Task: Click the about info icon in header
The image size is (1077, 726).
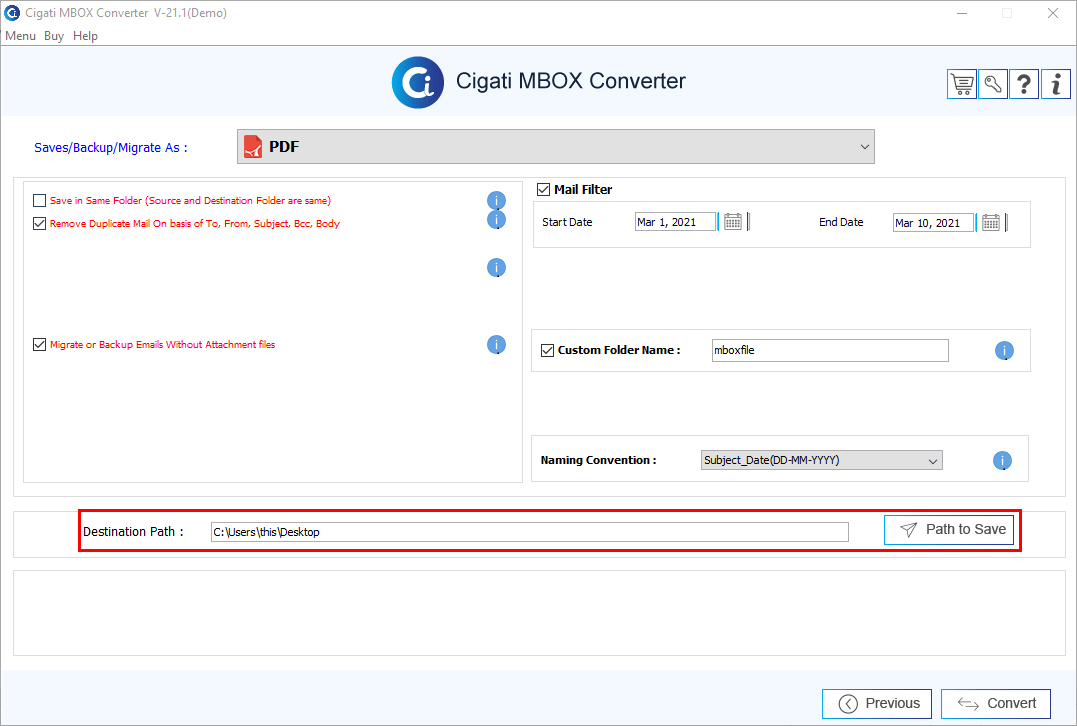Action: 1056,84
